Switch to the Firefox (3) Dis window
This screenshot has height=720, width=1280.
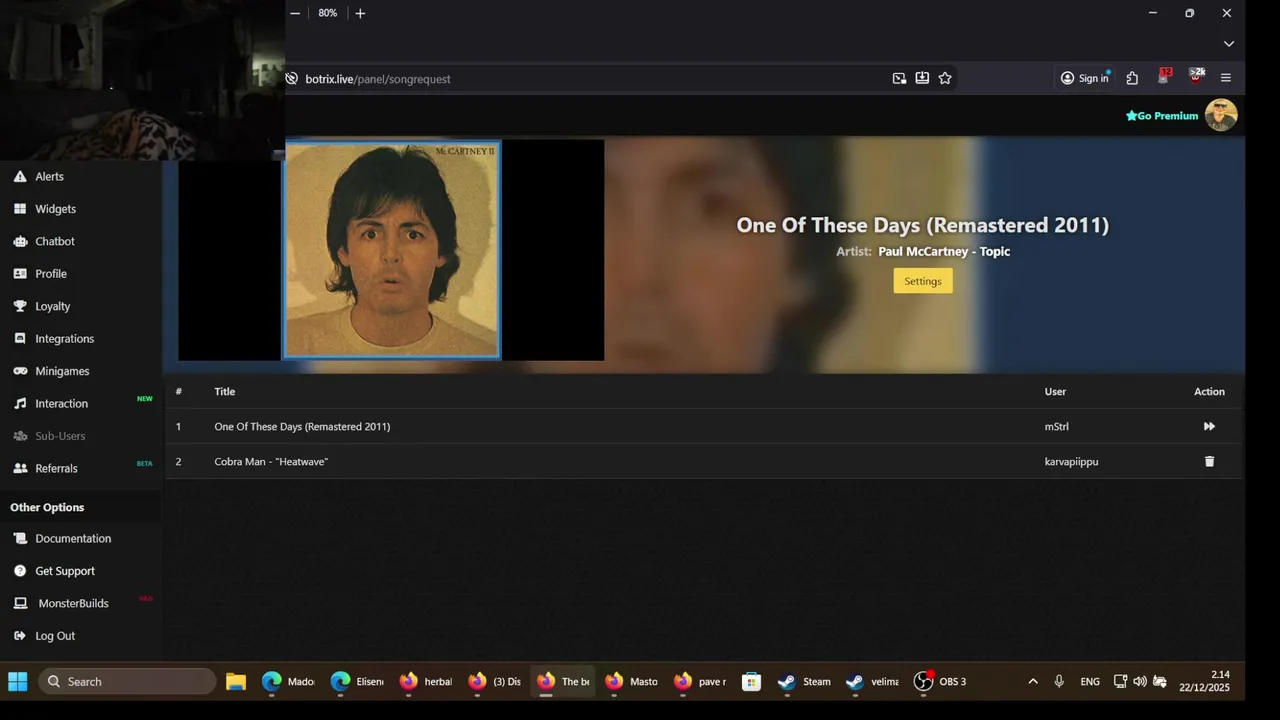[x=494, y=682]
